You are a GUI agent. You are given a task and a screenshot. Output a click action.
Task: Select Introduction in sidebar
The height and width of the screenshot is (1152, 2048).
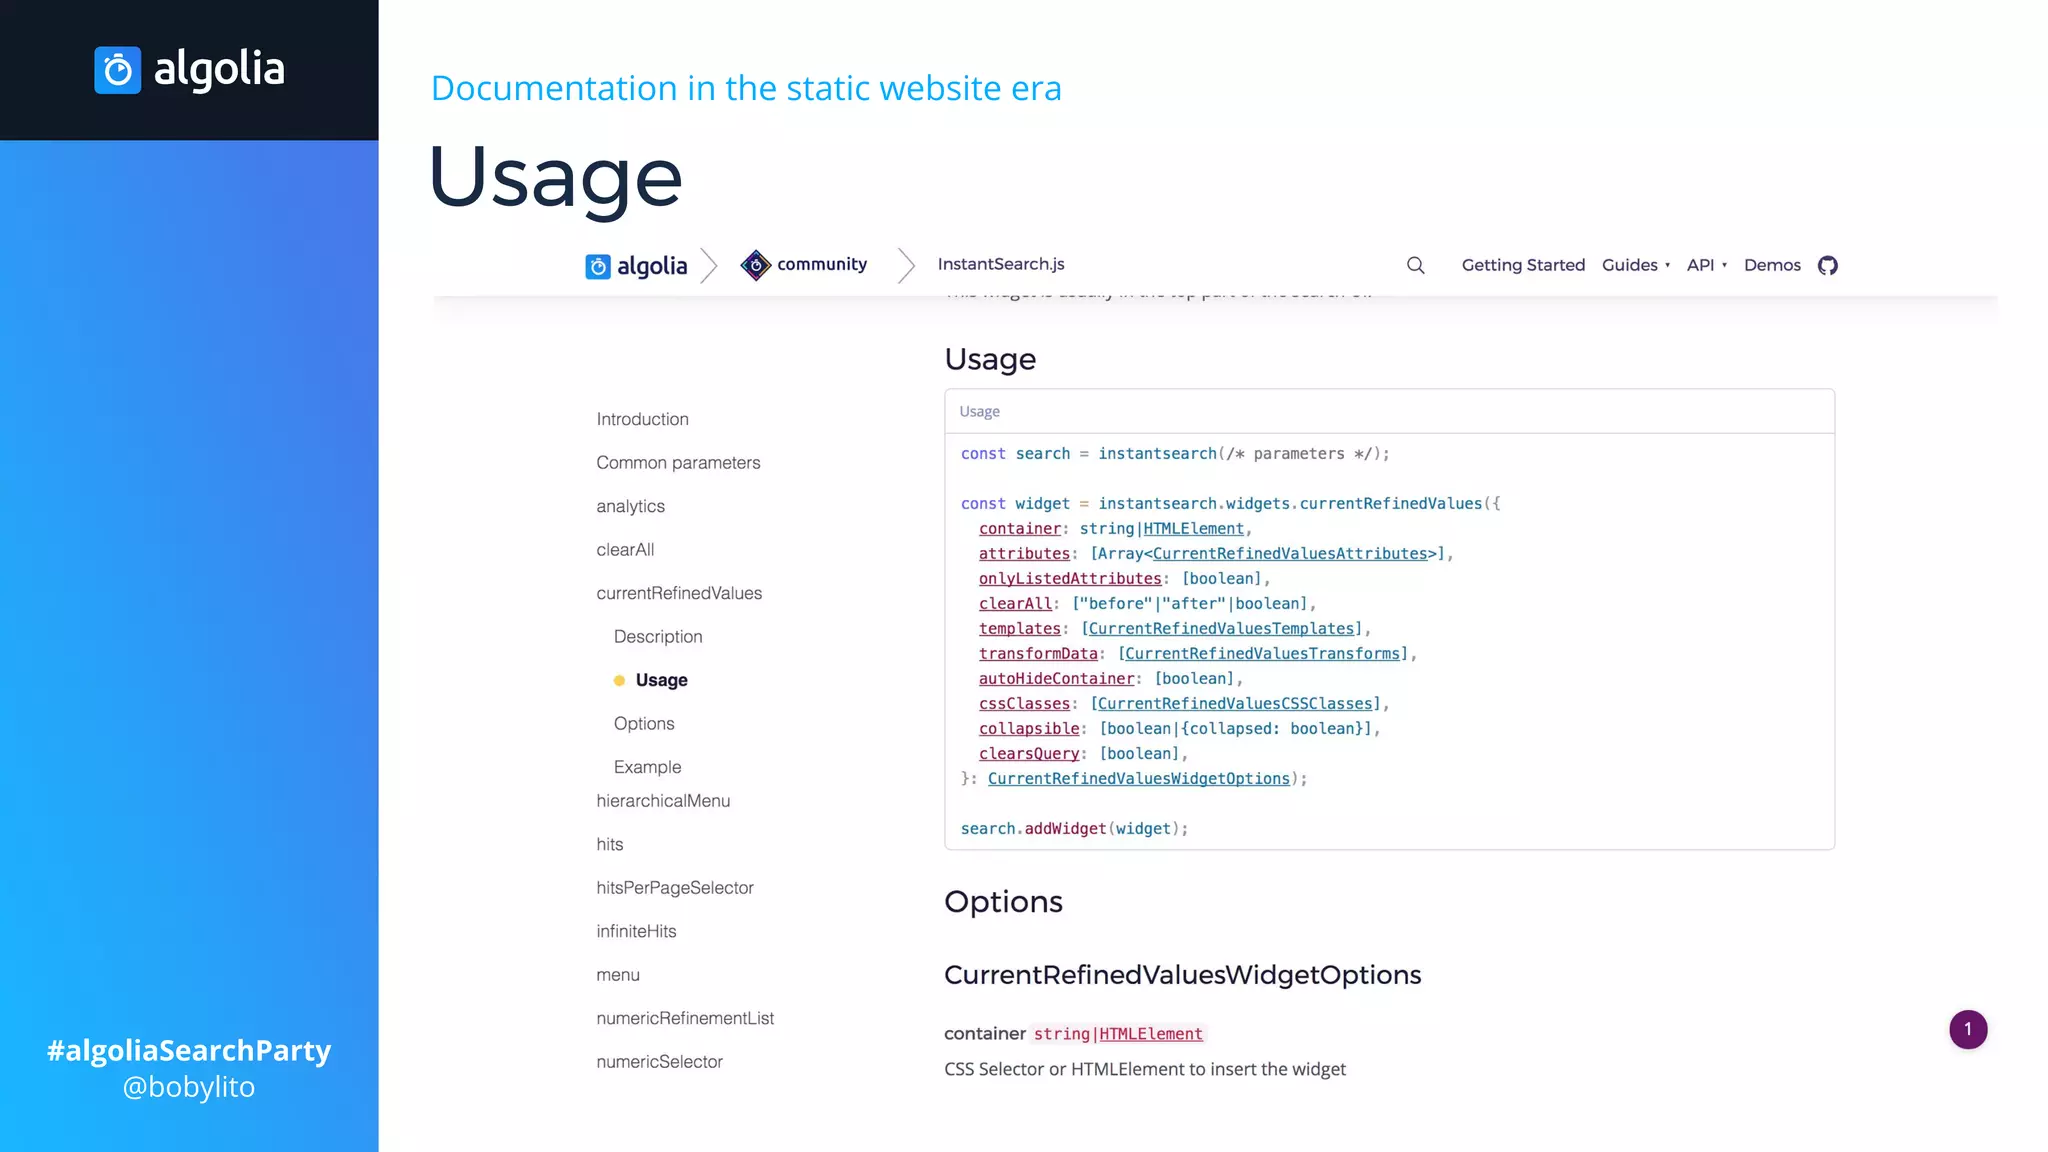(642, 419)
